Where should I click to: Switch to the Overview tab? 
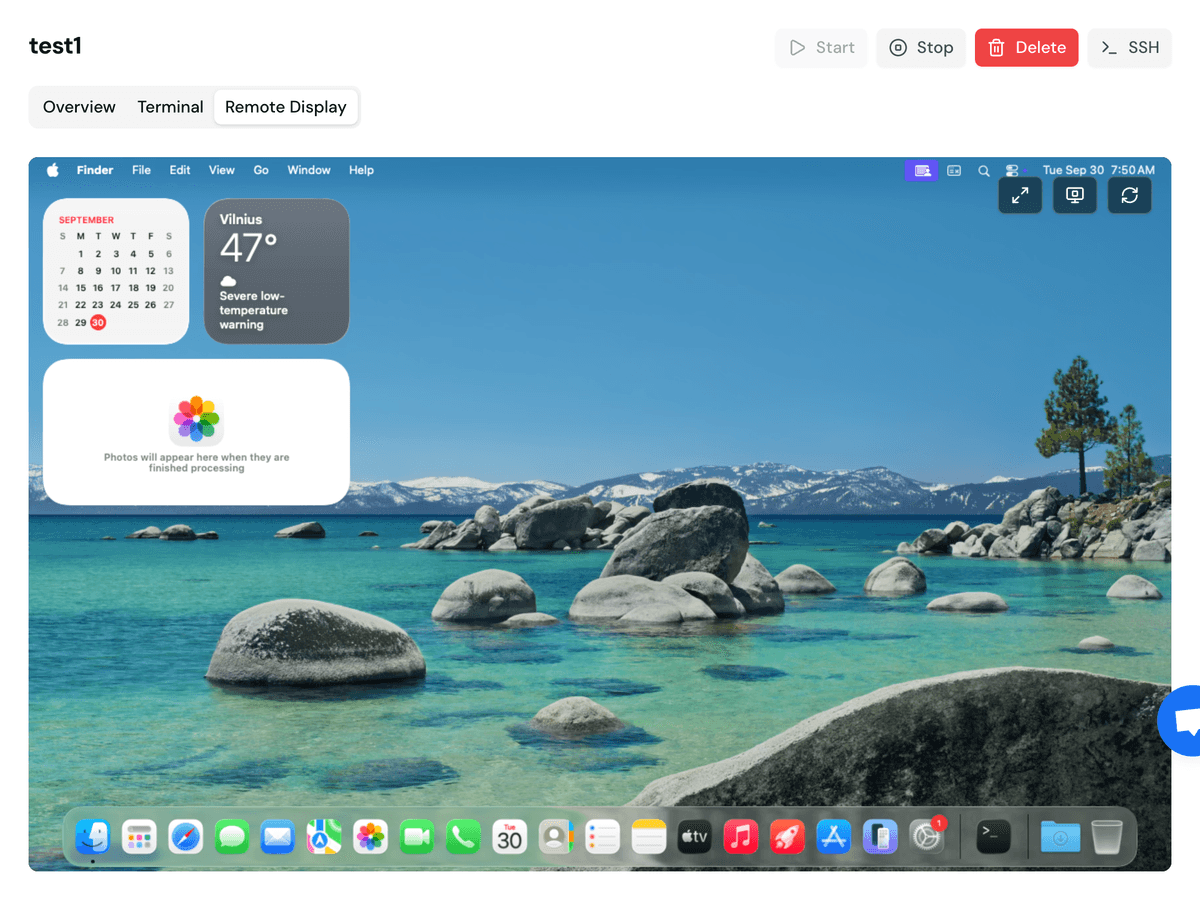click(x=79, y=107)
